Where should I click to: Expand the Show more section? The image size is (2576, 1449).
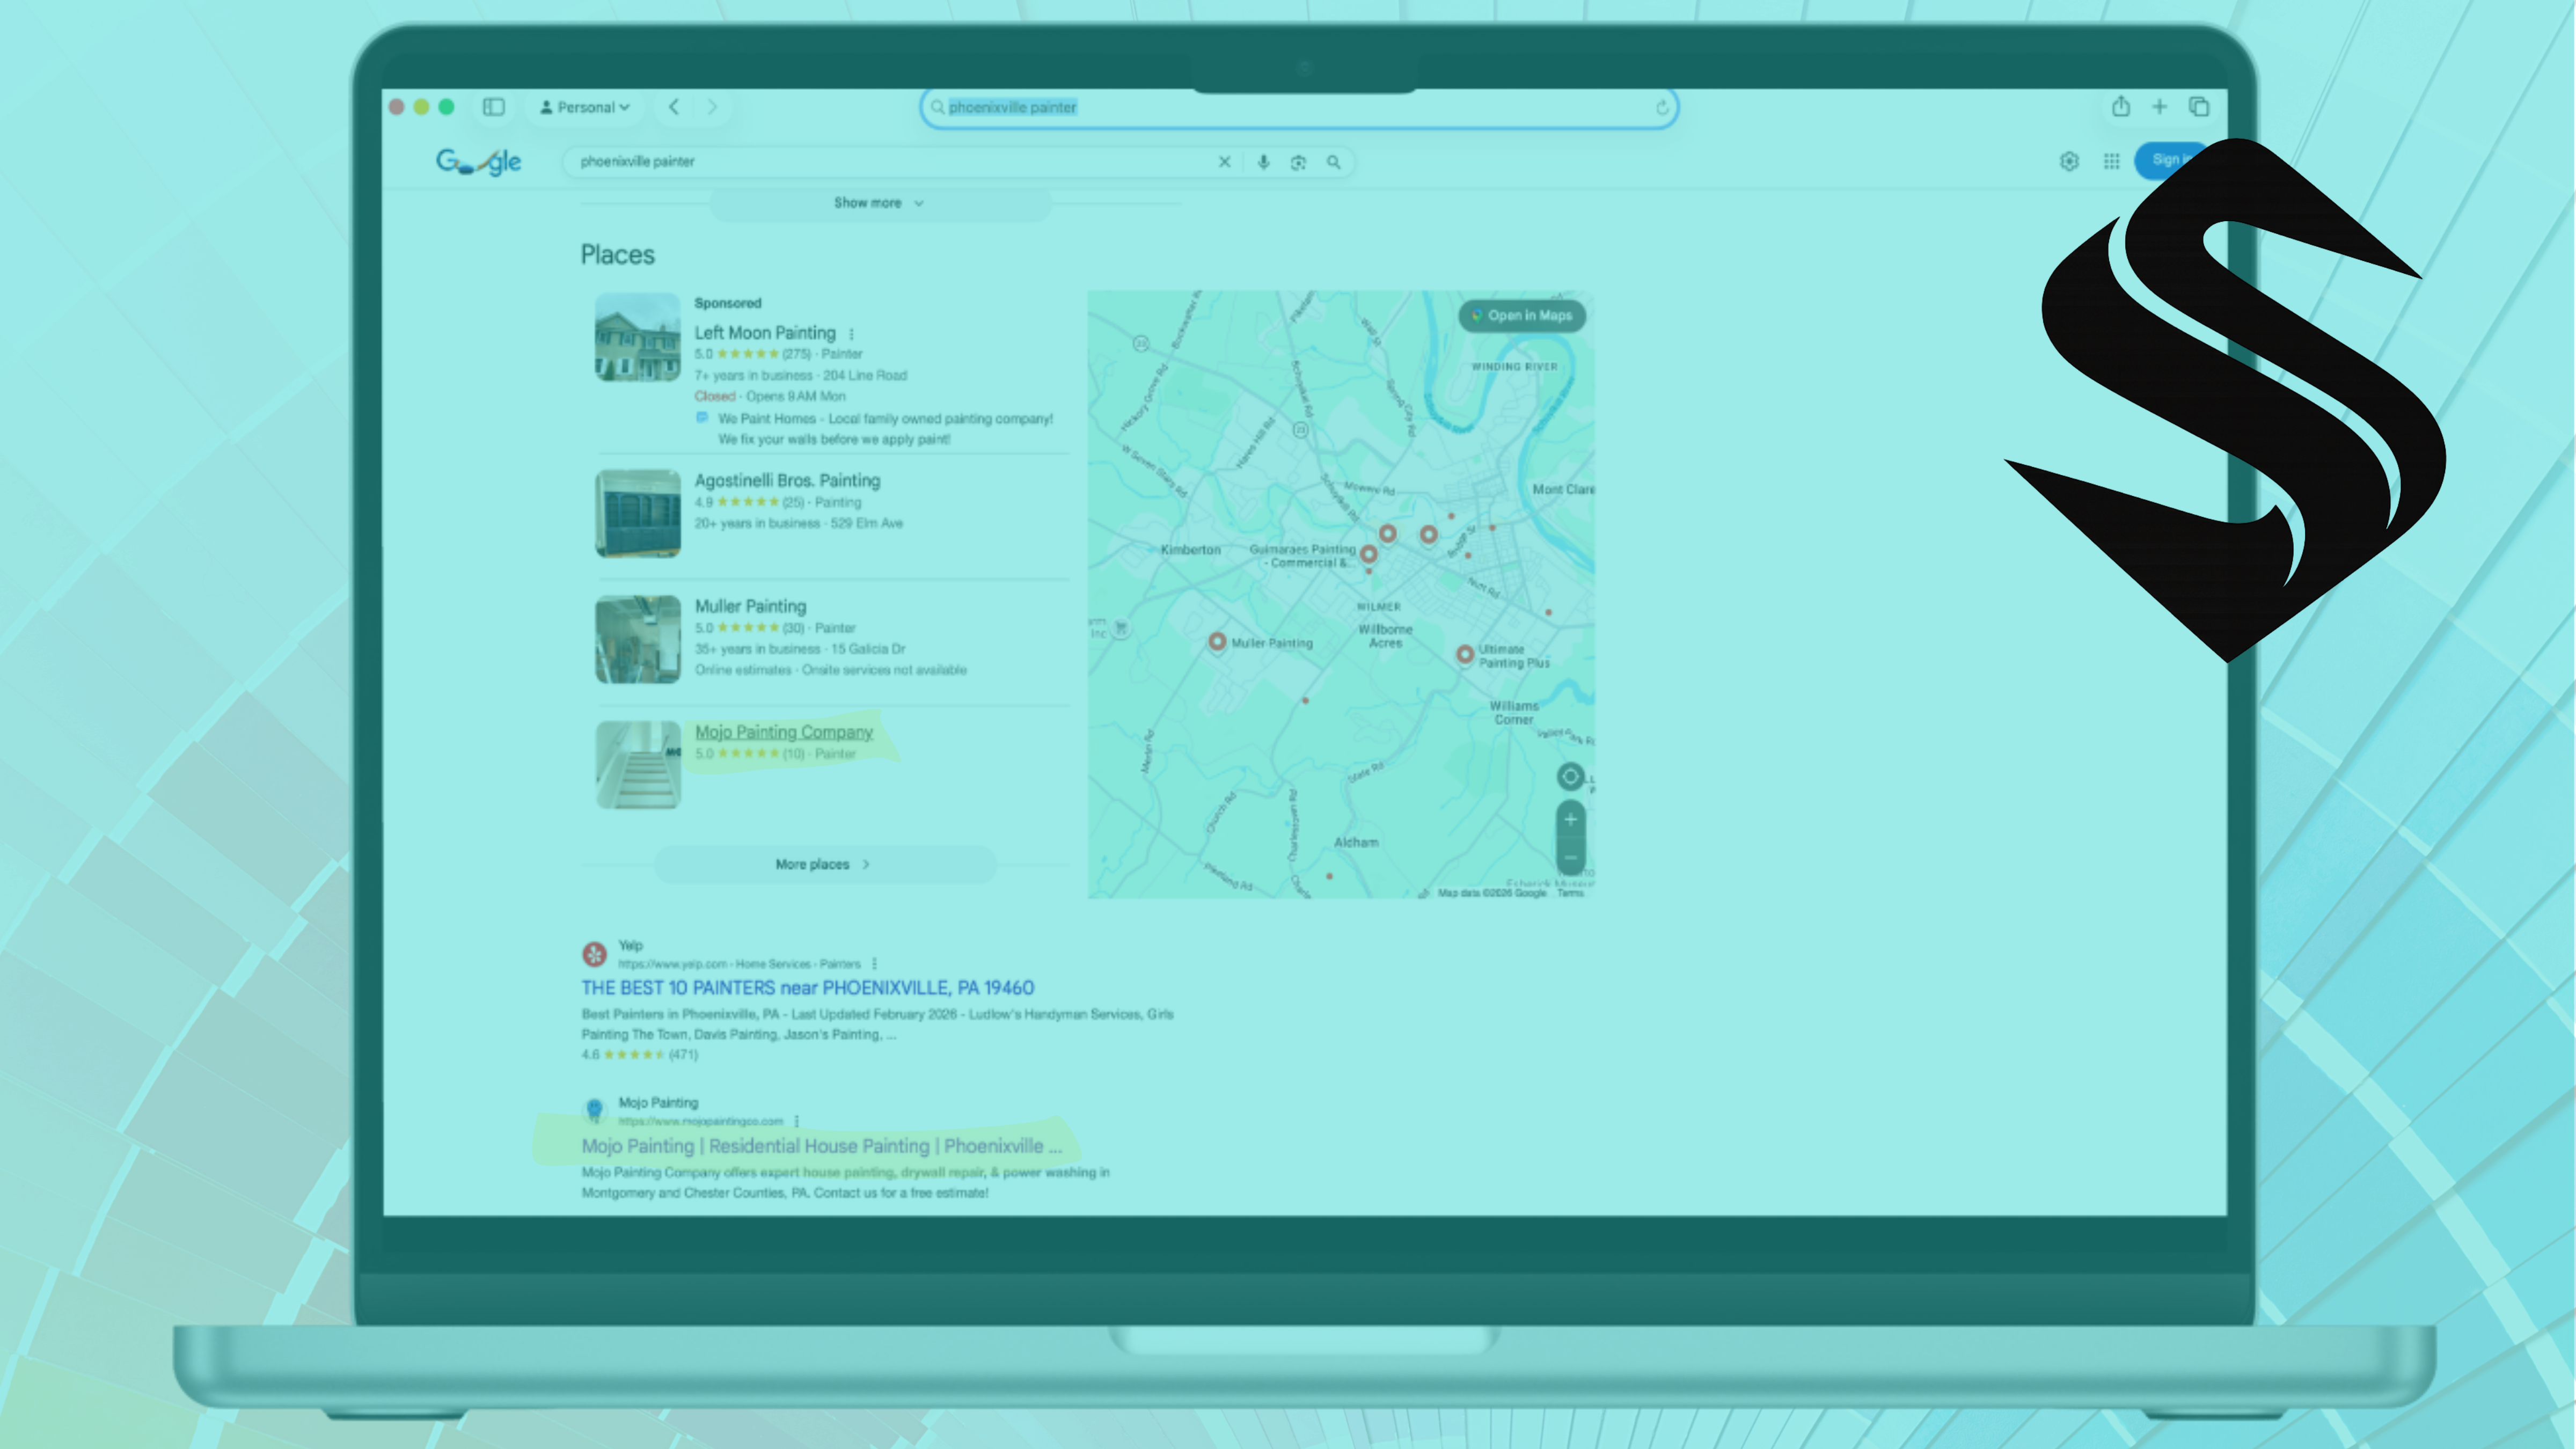[x=880, y=203]
